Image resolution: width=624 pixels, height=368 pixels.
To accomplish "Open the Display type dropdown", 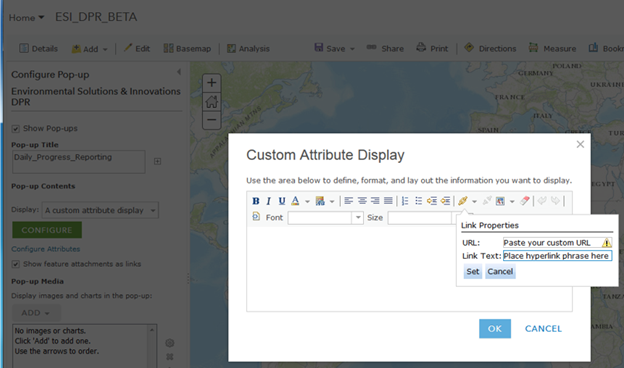I will (x=100, y=210).
